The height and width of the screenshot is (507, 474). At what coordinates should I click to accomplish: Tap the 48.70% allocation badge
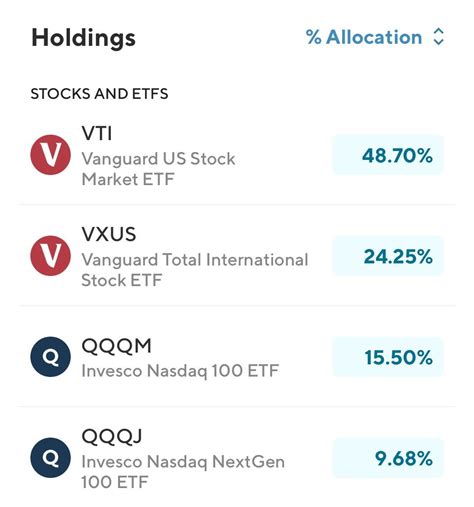[x=388, y=155]
